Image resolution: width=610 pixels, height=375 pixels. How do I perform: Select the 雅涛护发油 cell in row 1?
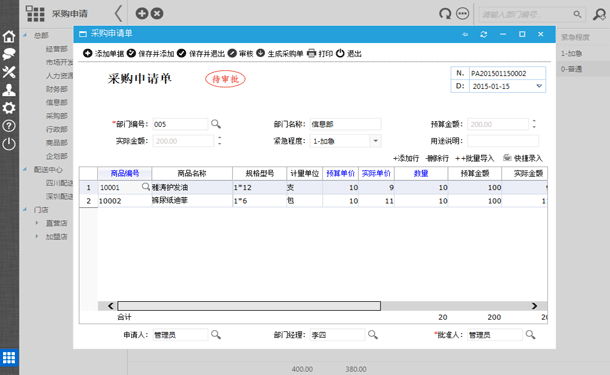coord(192,188)
